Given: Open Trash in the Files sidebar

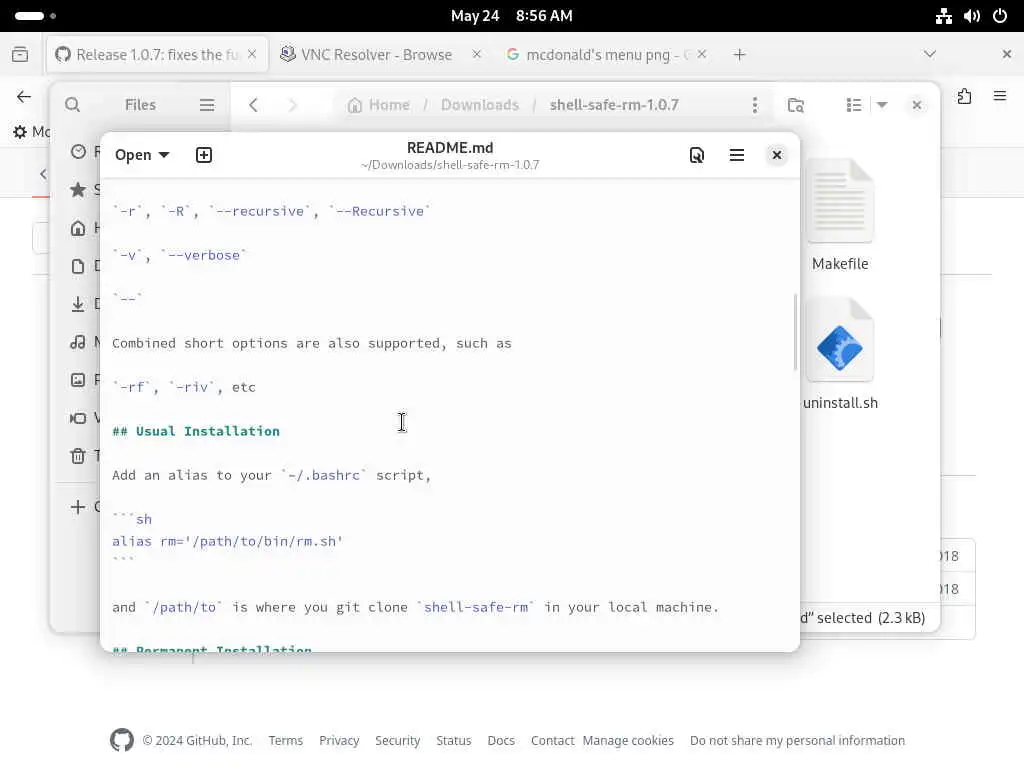Looking at the screenshot, I should (x=78, y=455).
